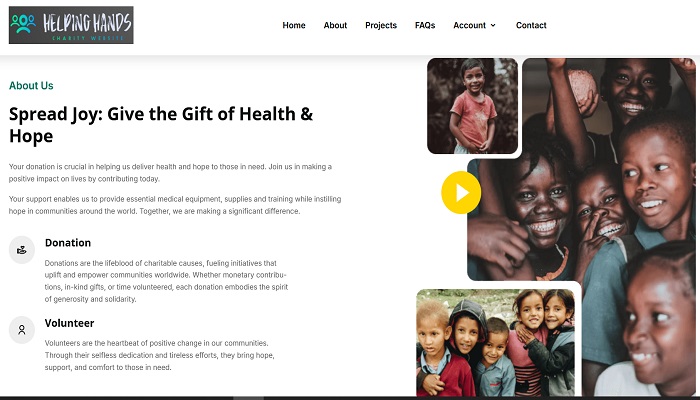Screen dimensions: 700x400
Task: Open the Account menu item
Action: coord(470,25)
